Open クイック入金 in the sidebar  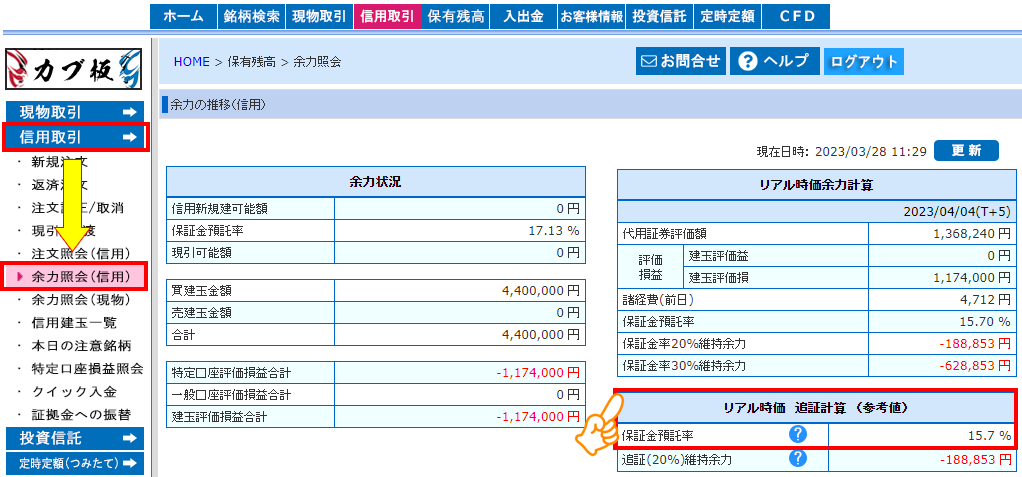(74, 391)
